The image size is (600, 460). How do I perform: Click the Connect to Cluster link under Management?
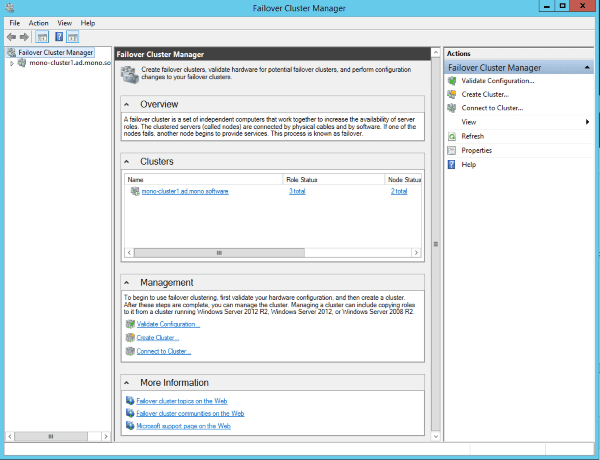click(163, 351)
